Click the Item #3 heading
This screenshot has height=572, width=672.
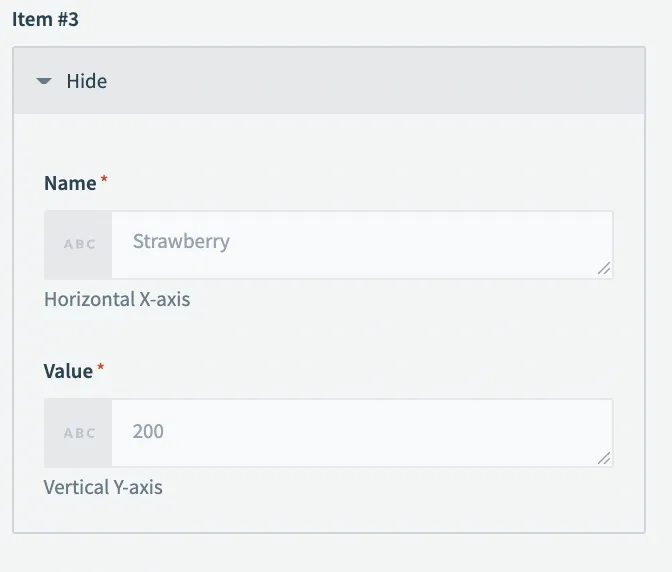[x=45, y=19]
